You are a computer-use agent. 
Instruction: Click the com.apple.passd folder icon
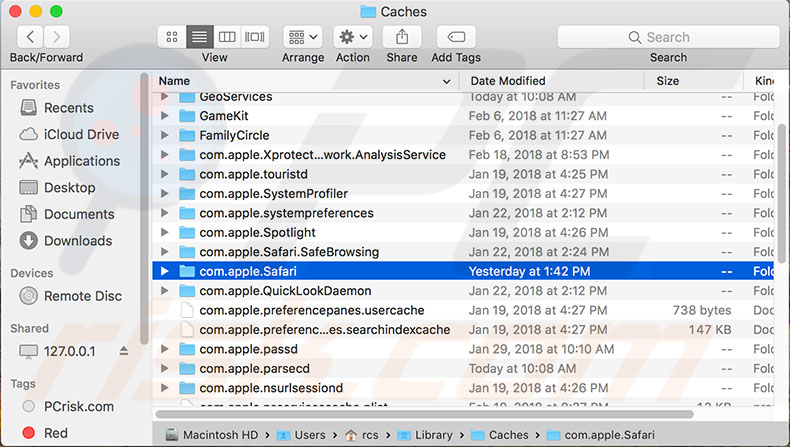click(x=187, y=349)
